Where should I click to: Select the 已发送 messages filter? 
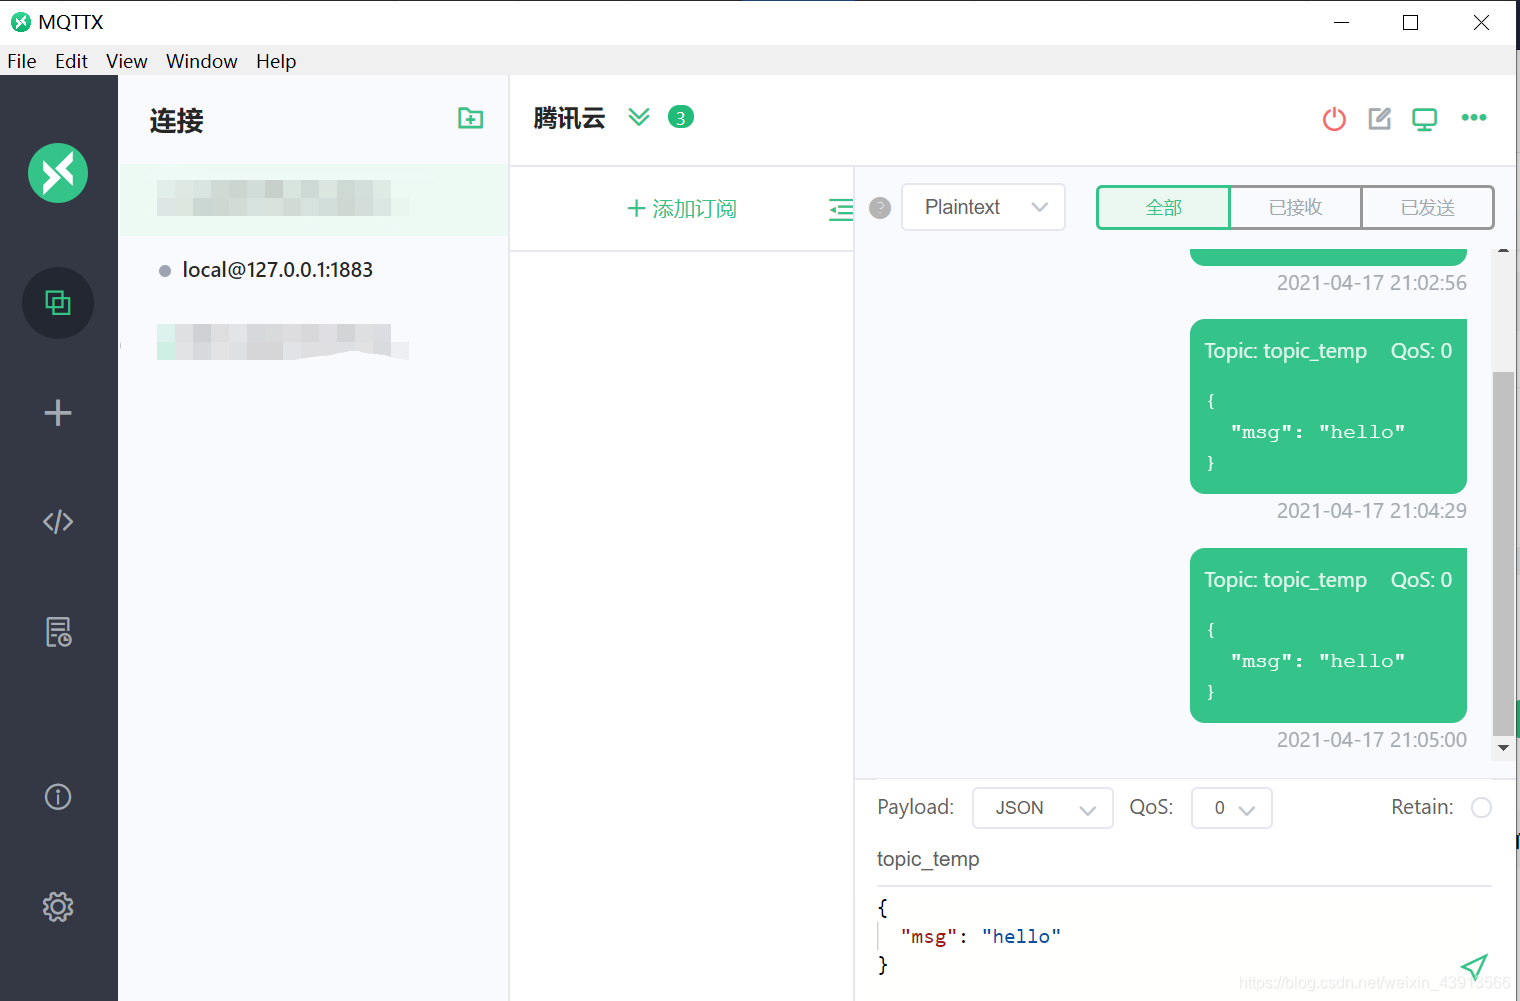click(1428, 207)
